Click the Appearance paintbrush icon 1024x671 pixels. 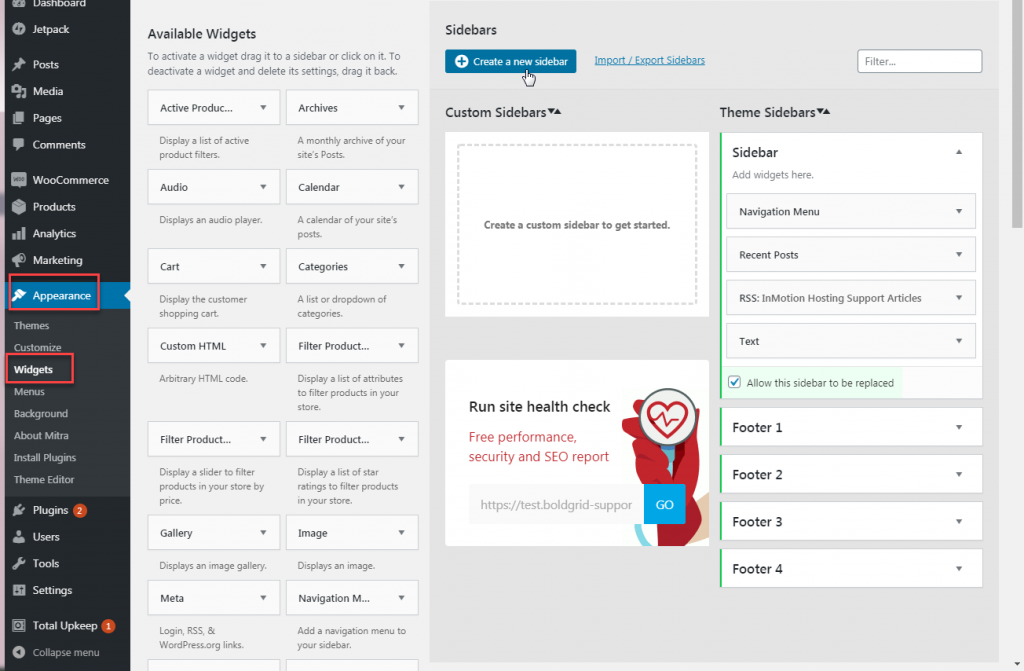point(19,295)
